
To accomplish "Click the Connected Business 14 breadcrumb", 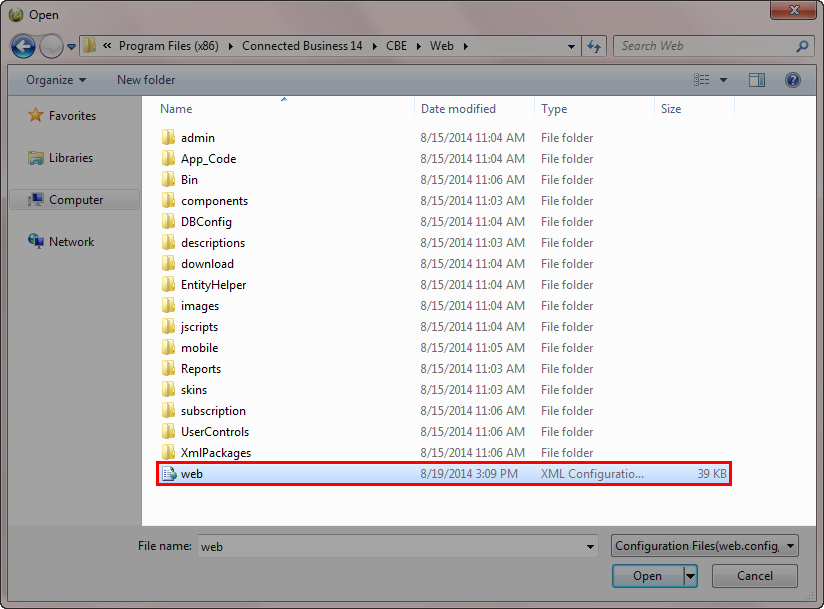I will click(302, 46).
